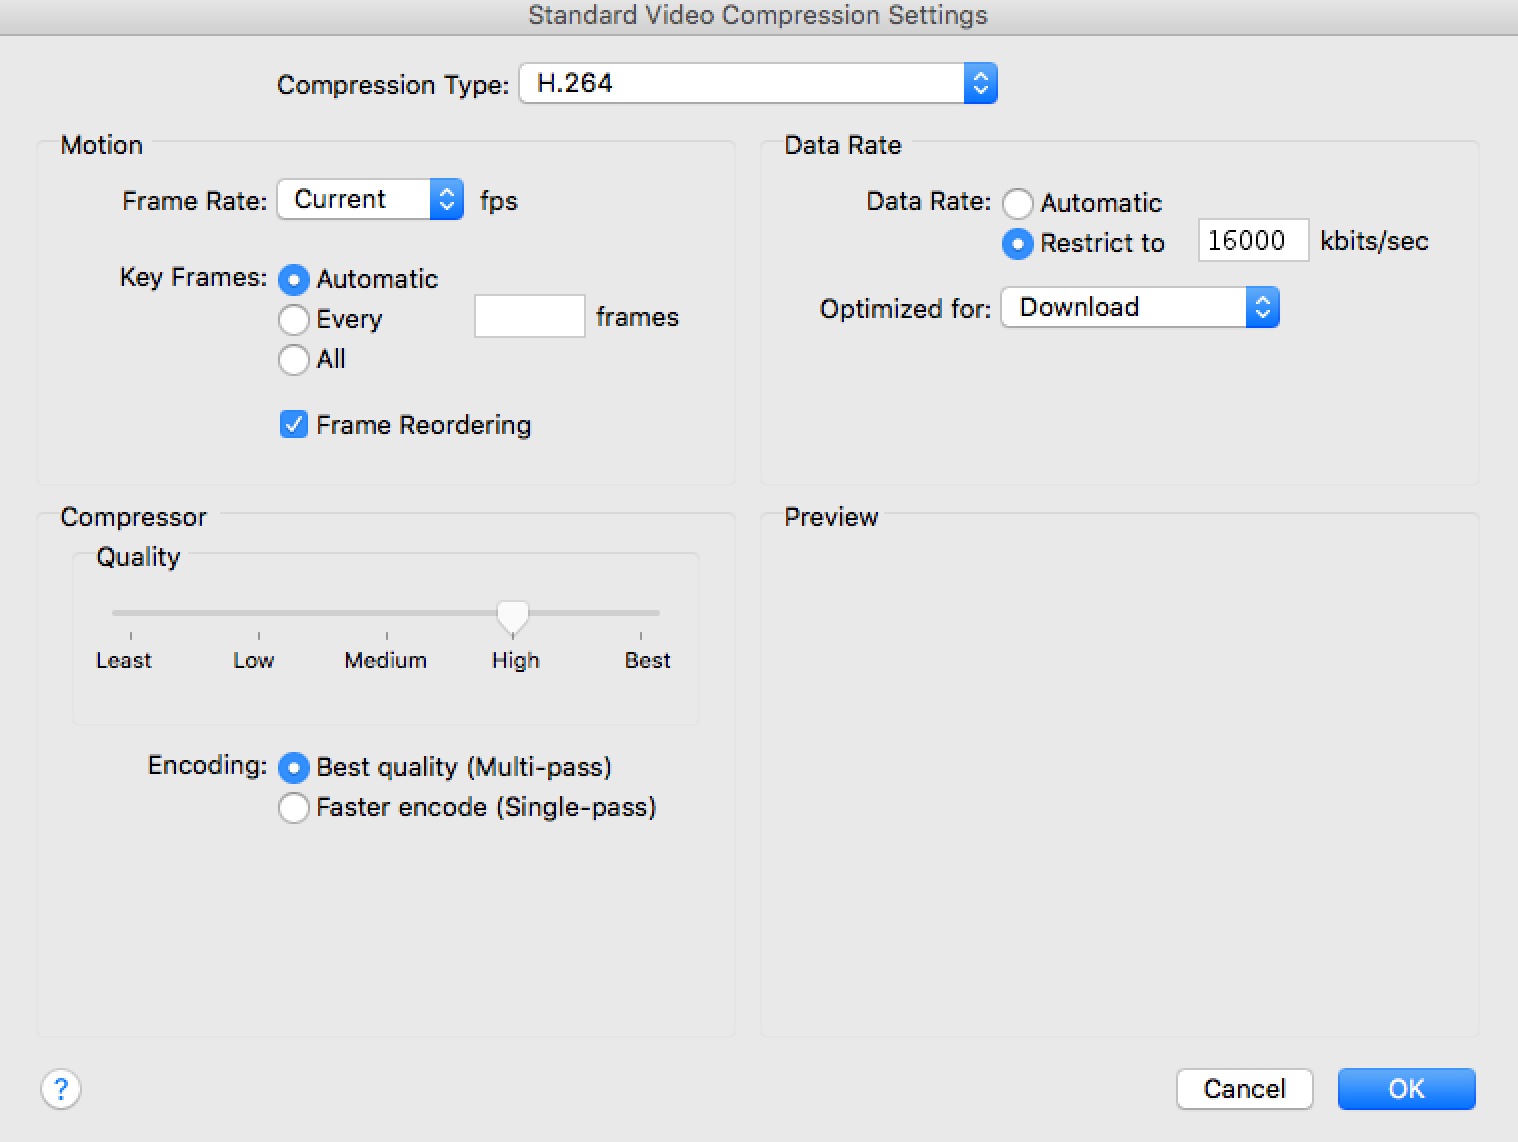Choose Best quality (Multi-pass) encoding

[x=294, y=768]
